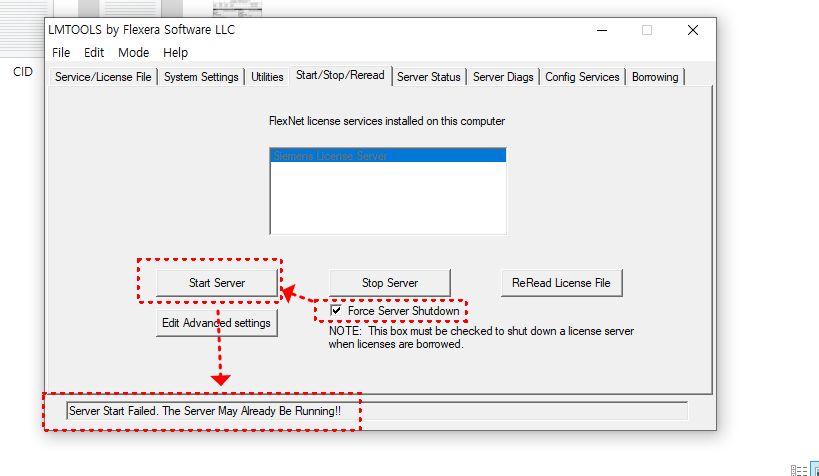Open the Config Services tab
819x476 pixels.
(582, 77)
